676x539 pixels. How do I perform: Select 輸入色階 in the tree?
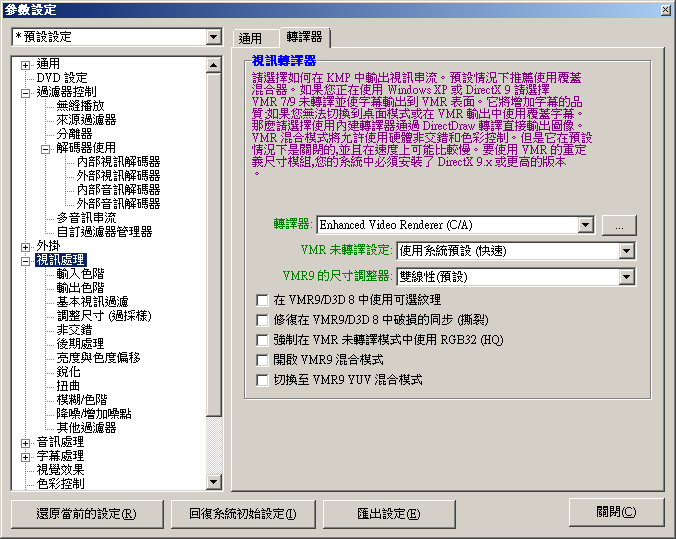[x=80, y=273]
